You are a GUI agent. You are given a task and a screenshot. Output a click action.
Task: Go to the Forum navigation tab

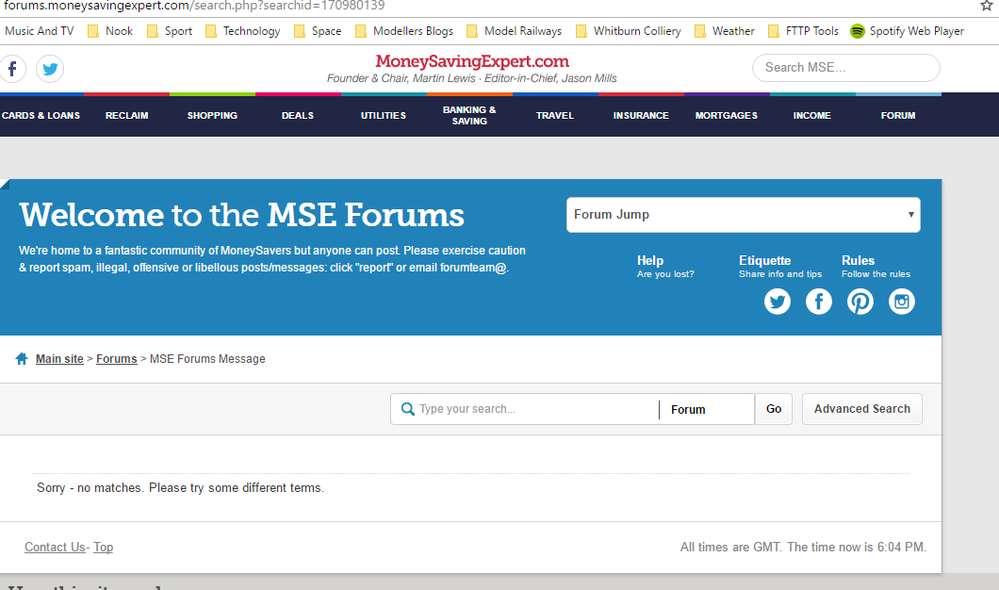(x=897, y=116)
